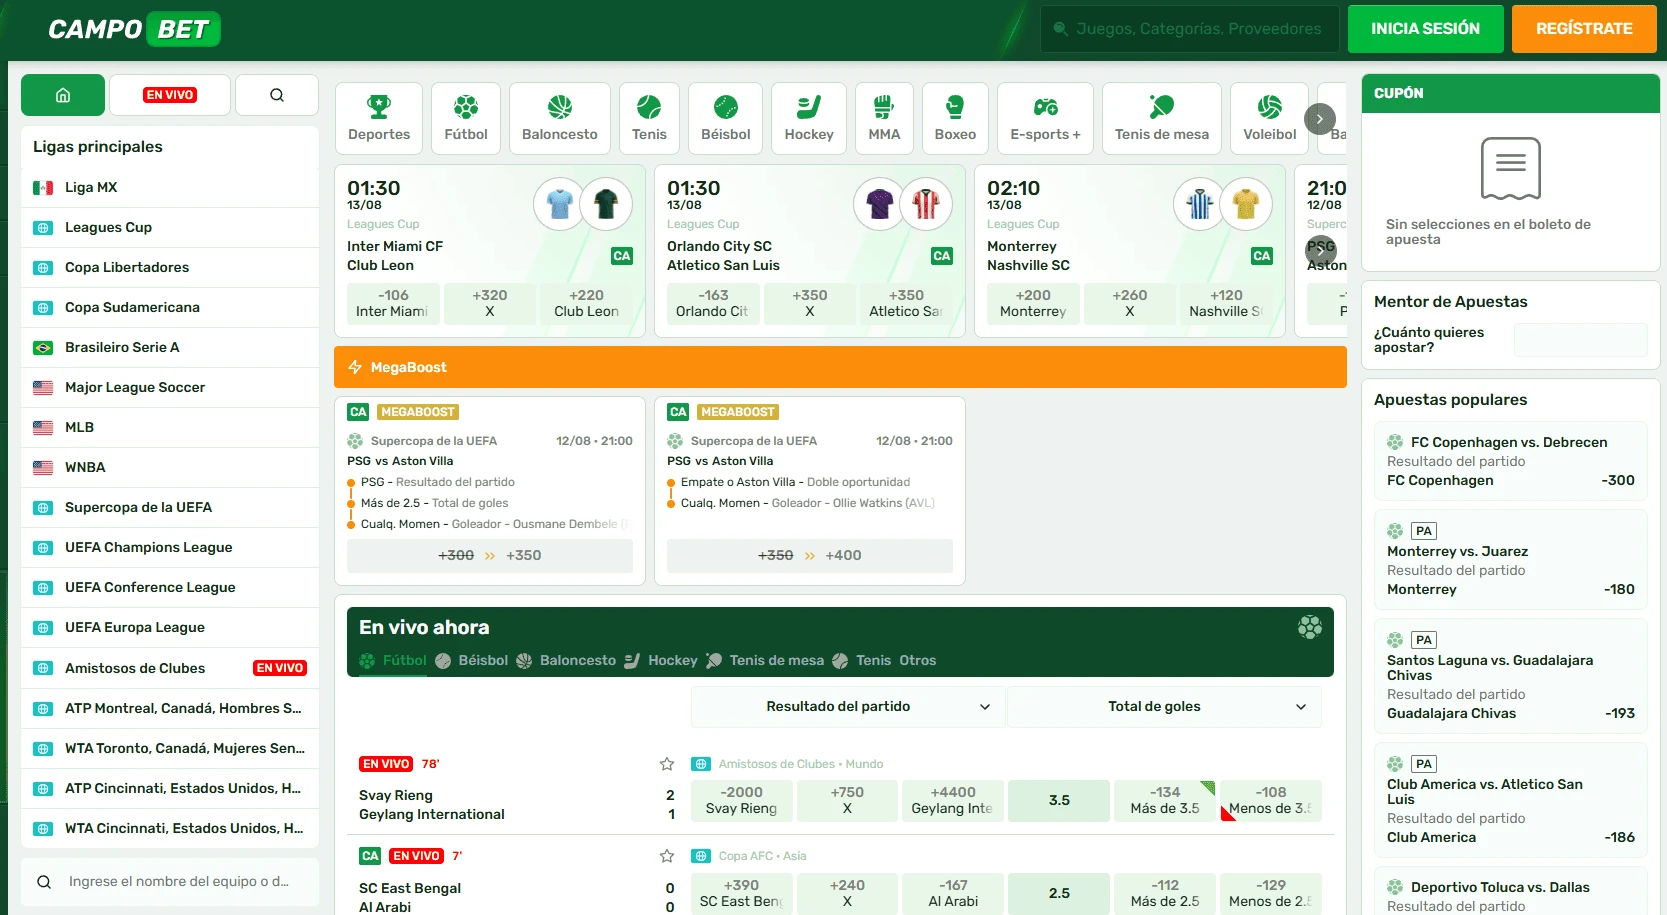Go to Copa Libertadores league

coord(170,268)
